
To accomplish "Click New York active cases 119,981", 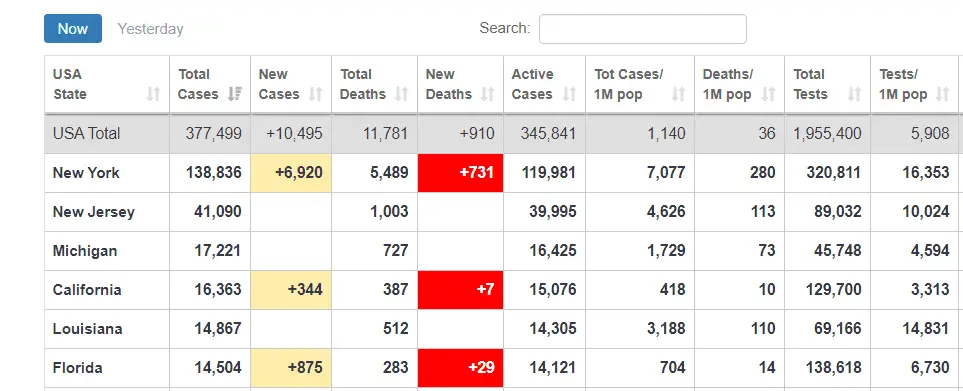I will click(x=549, y=172).
